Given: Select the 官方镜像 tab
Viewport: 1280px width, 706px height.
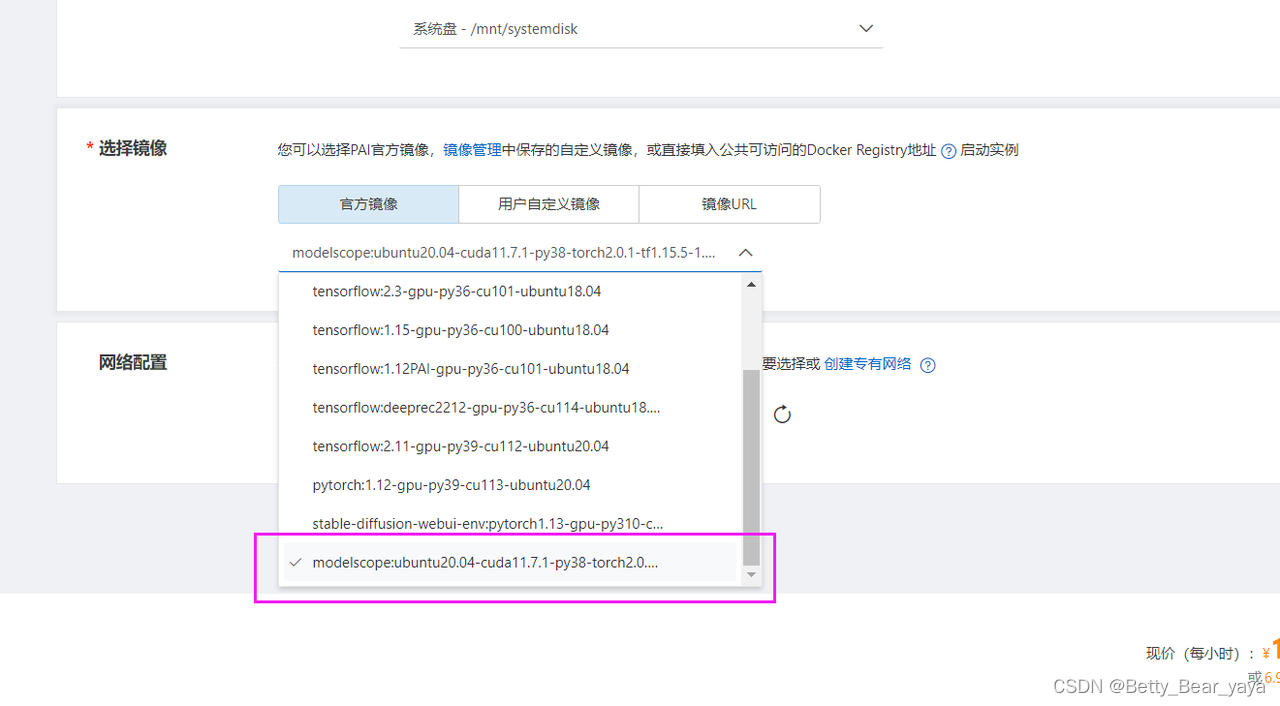Looking at the screenshot, I should [368, 204].
